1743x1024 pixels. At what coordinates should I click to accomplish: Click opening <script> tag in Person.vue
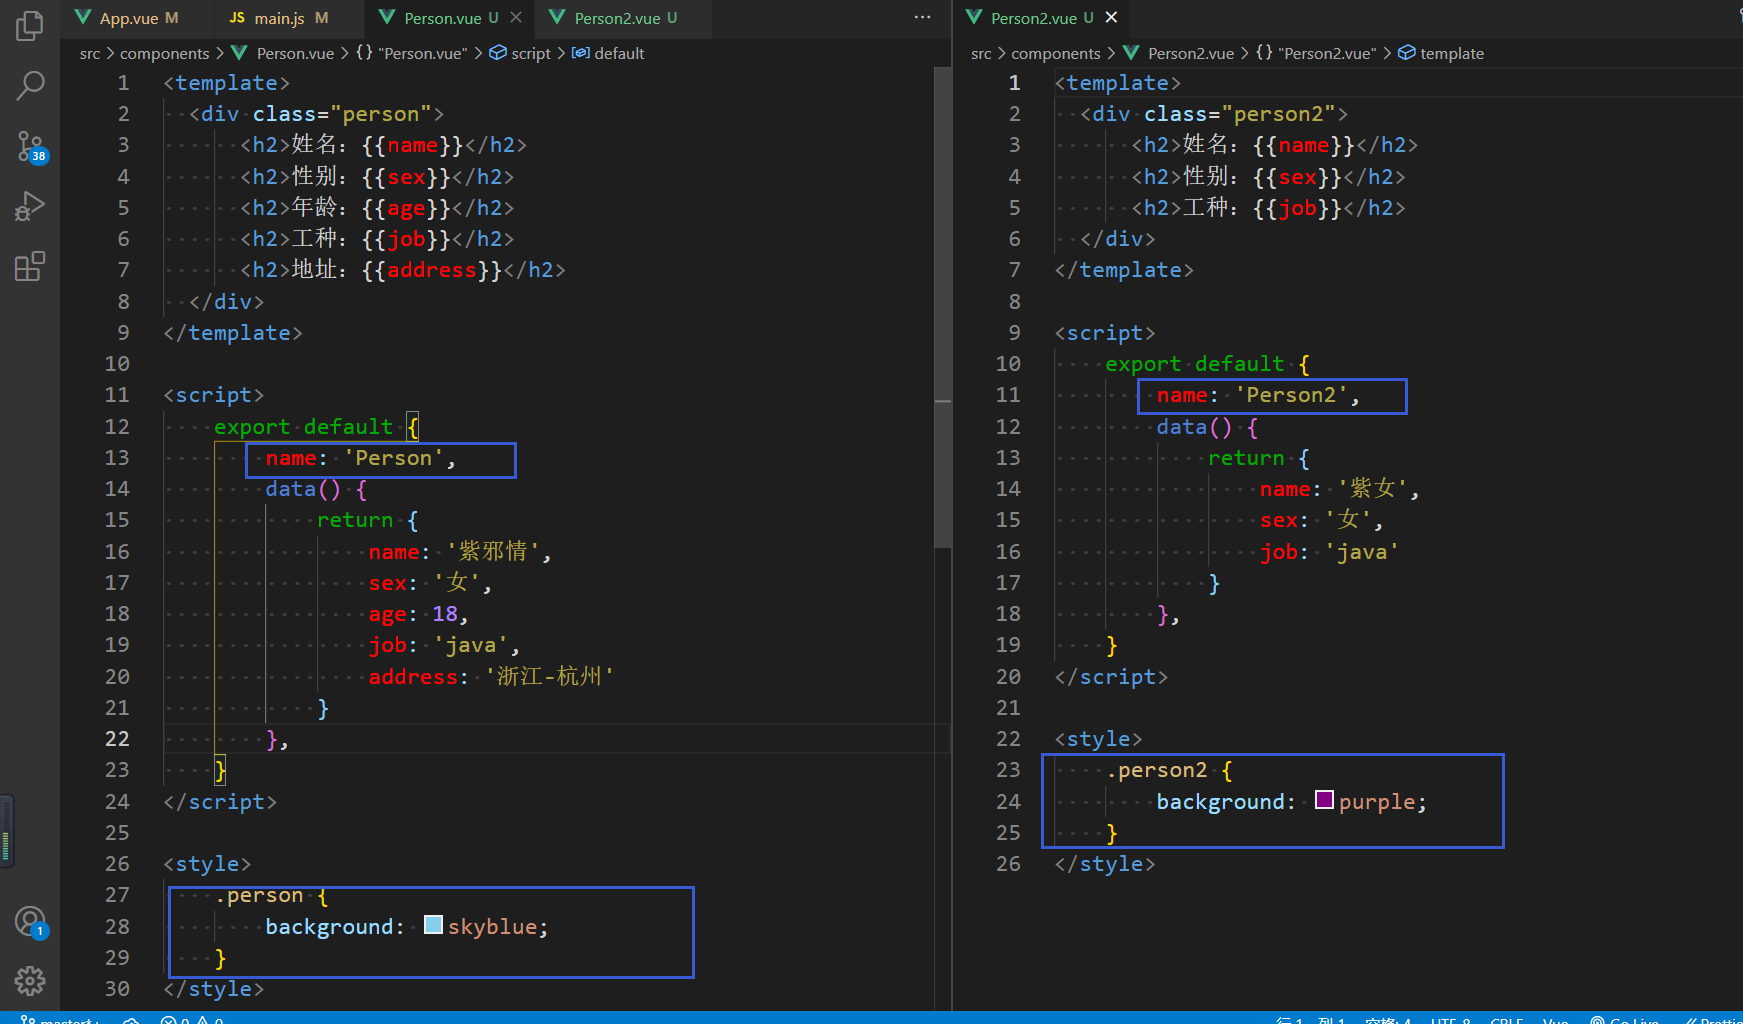click(x=214, y=396)
